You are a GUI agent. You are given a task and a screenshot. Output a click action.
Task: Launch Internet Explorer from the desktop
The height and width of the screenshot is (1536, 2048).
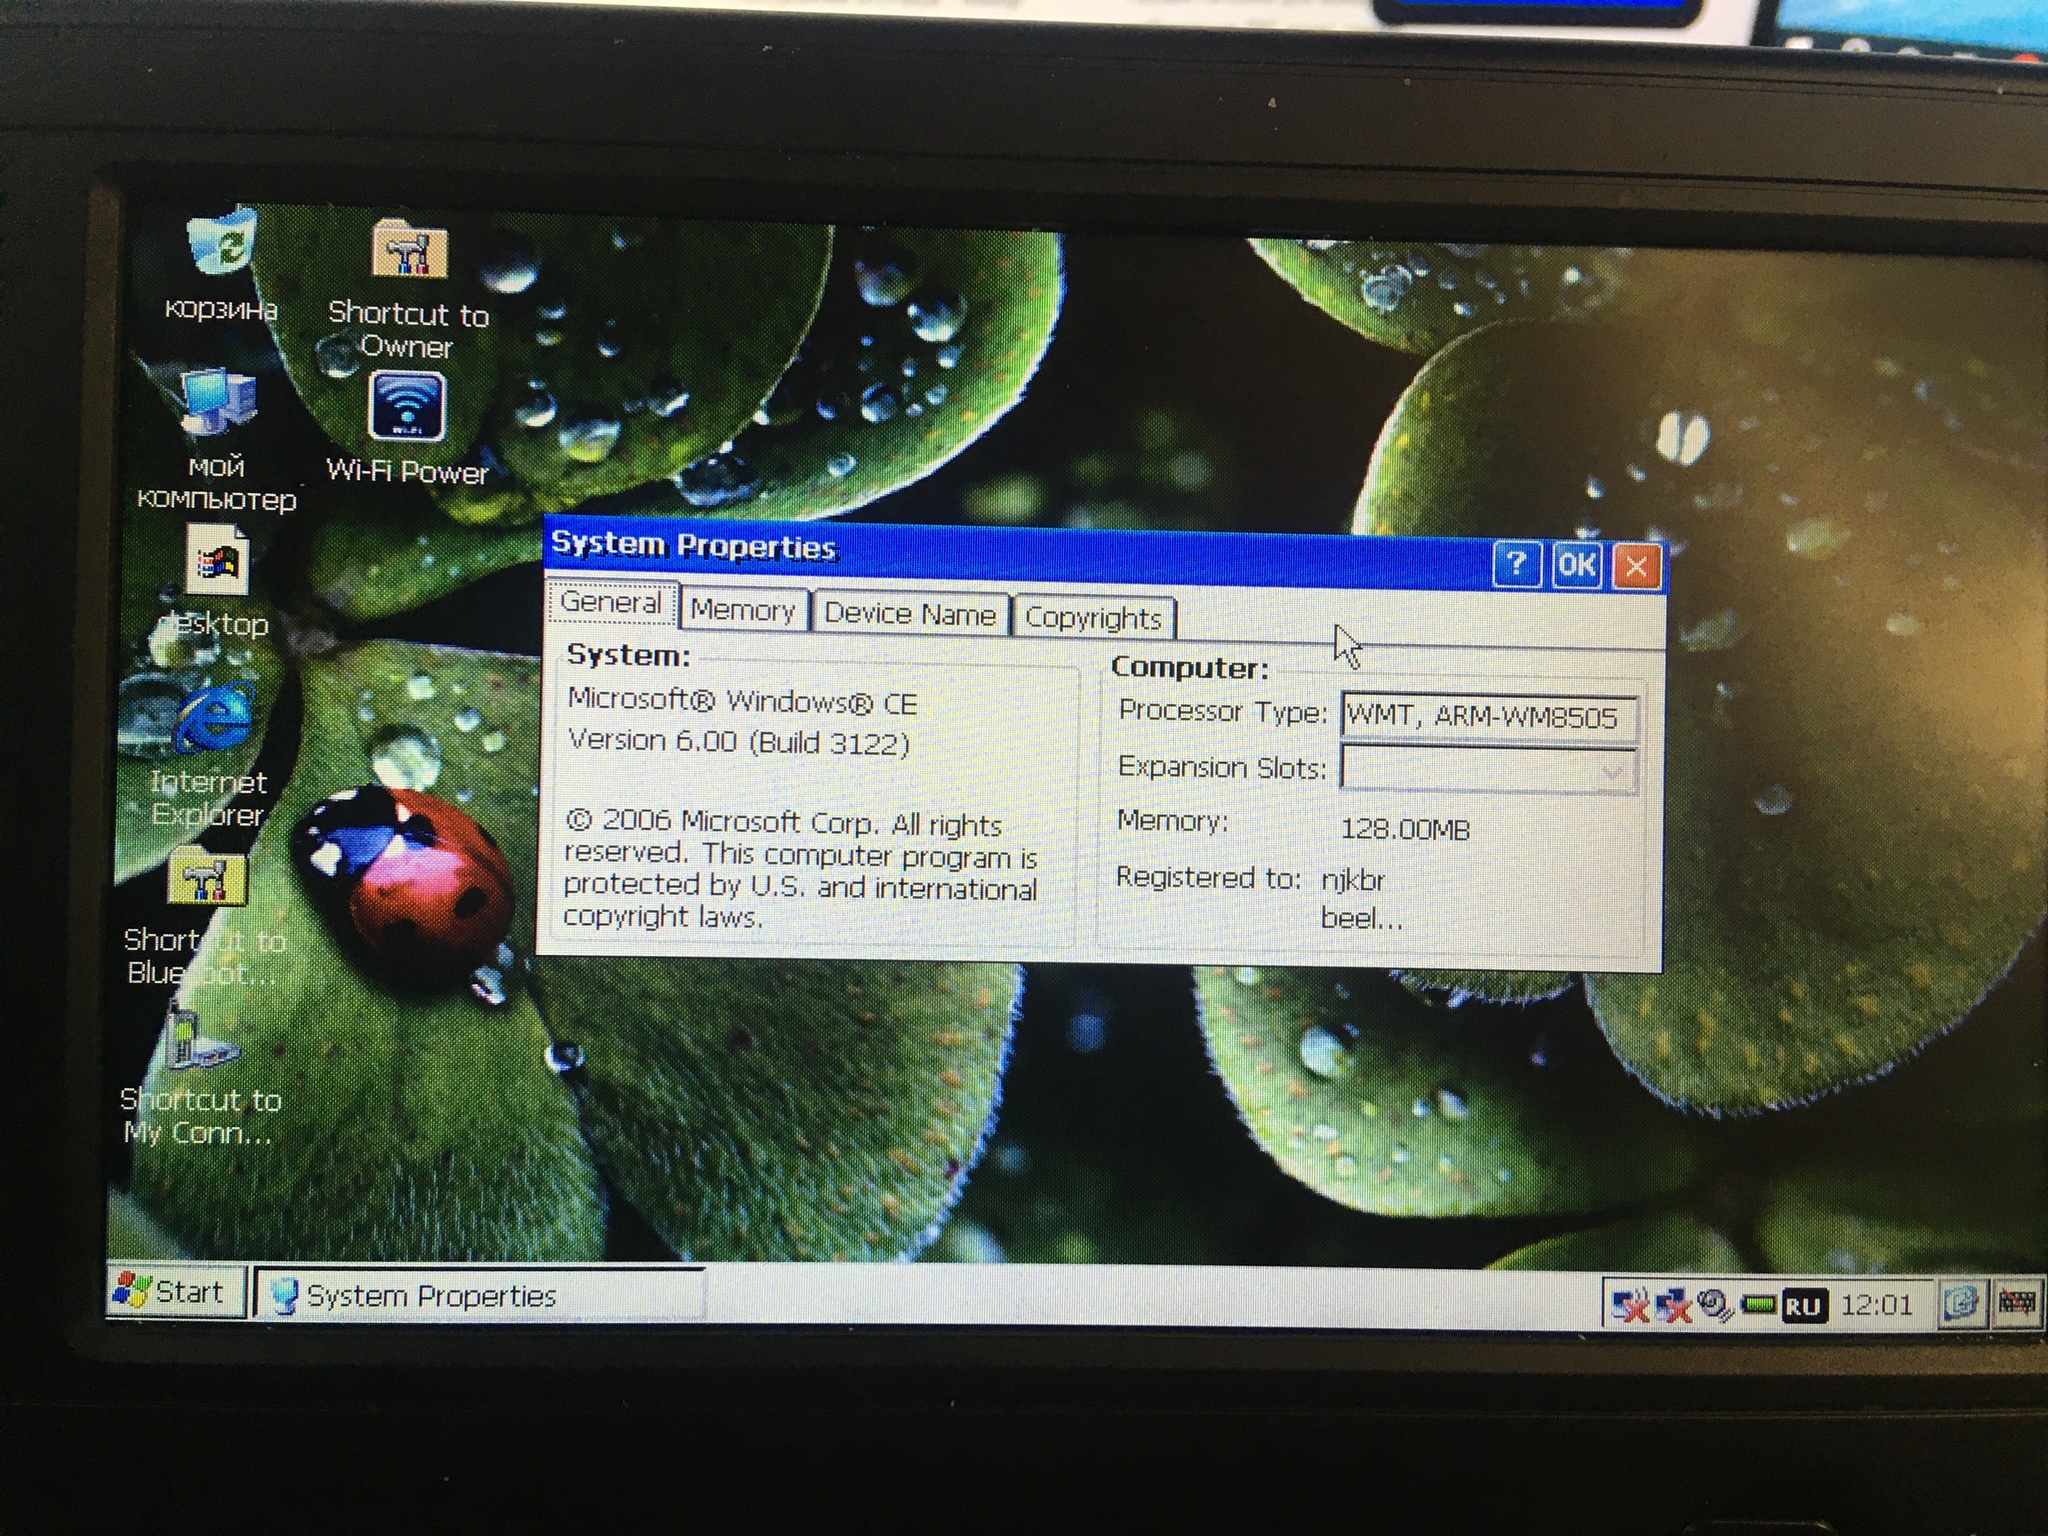click(213, 720)
